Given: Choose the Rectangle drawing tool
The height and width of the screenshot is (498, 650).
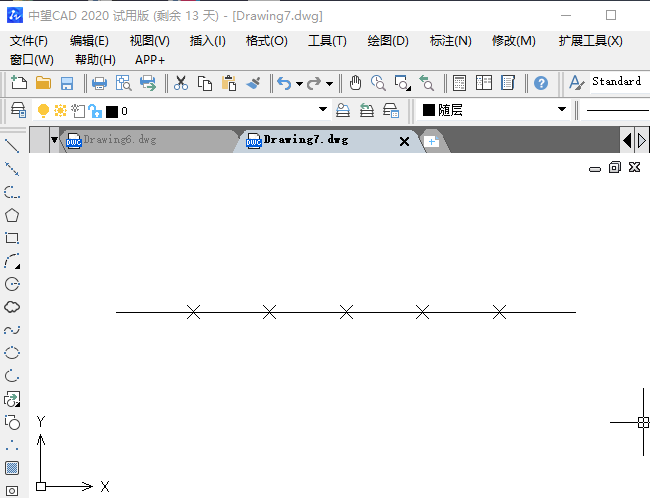Looking at the screenshot, I should [12, 238].
